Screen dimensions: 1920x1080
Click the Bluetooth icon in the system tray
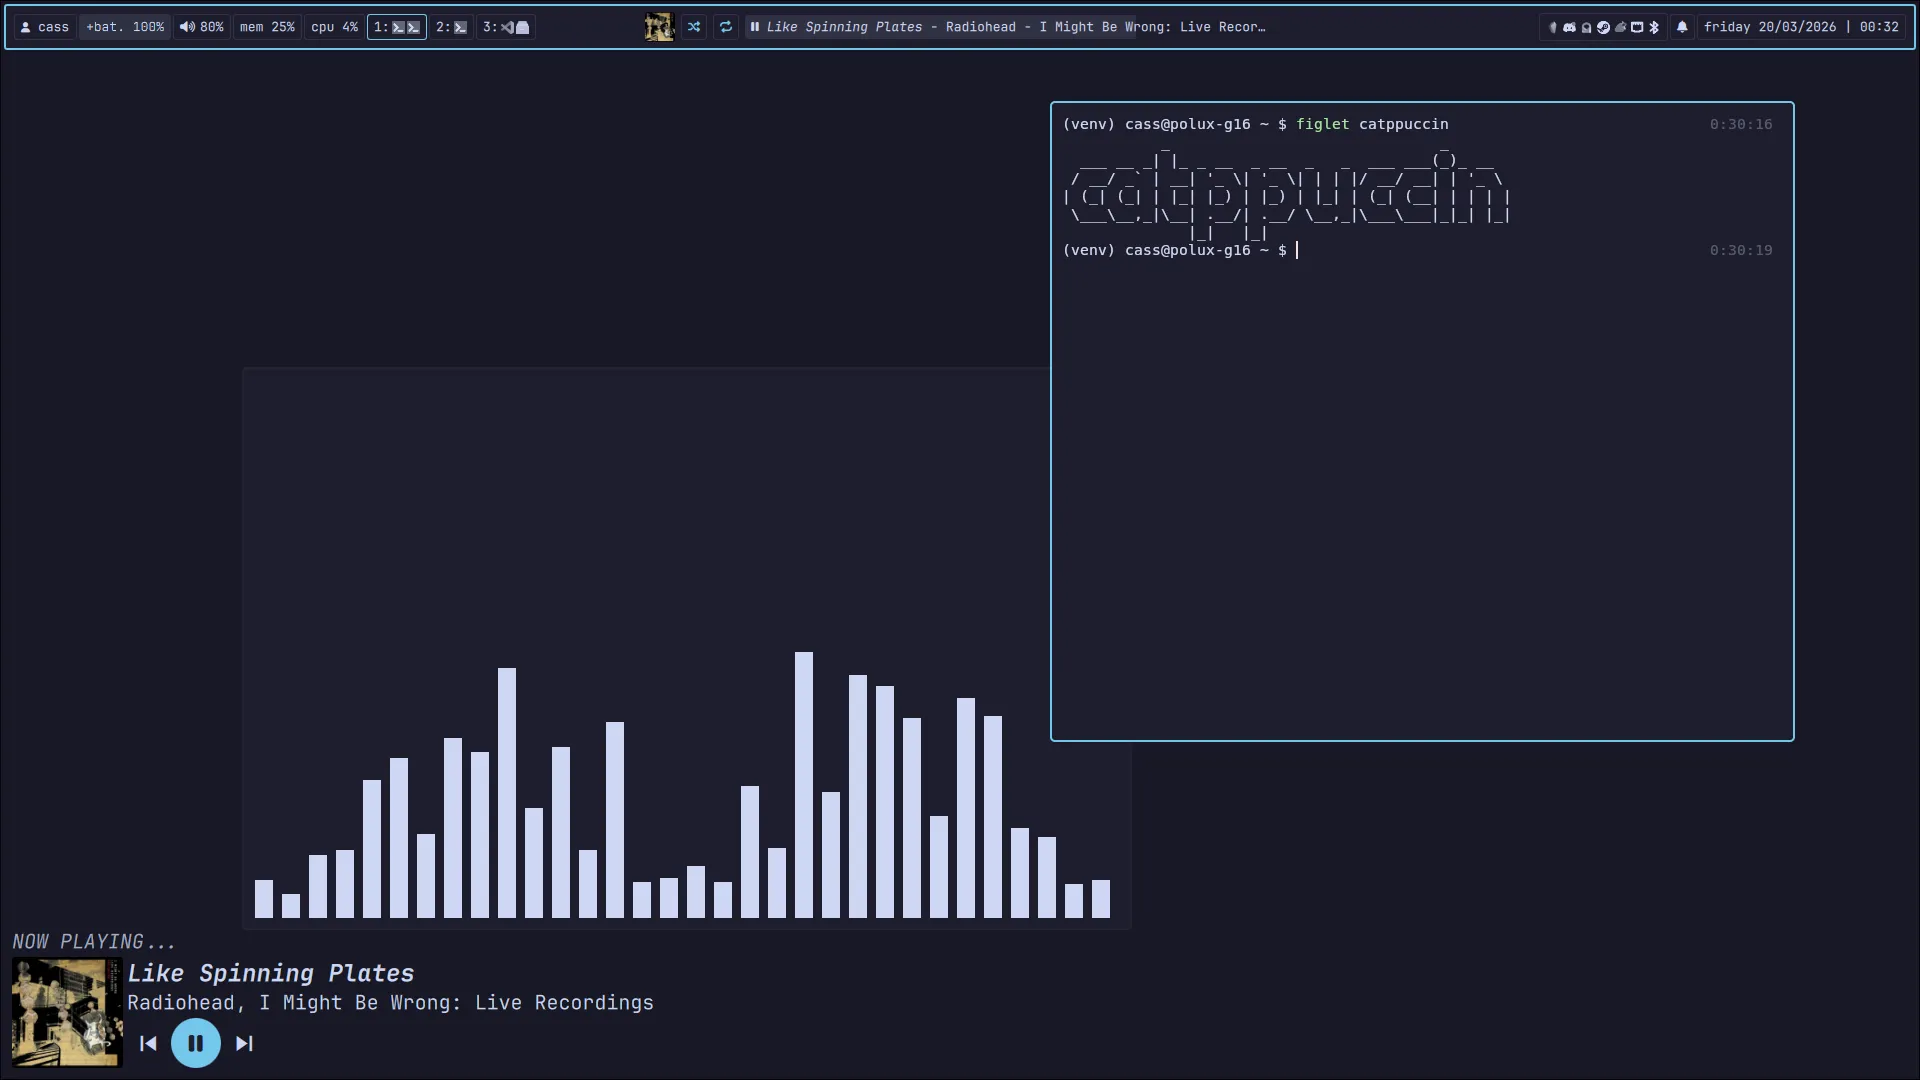pos(1655,27)
